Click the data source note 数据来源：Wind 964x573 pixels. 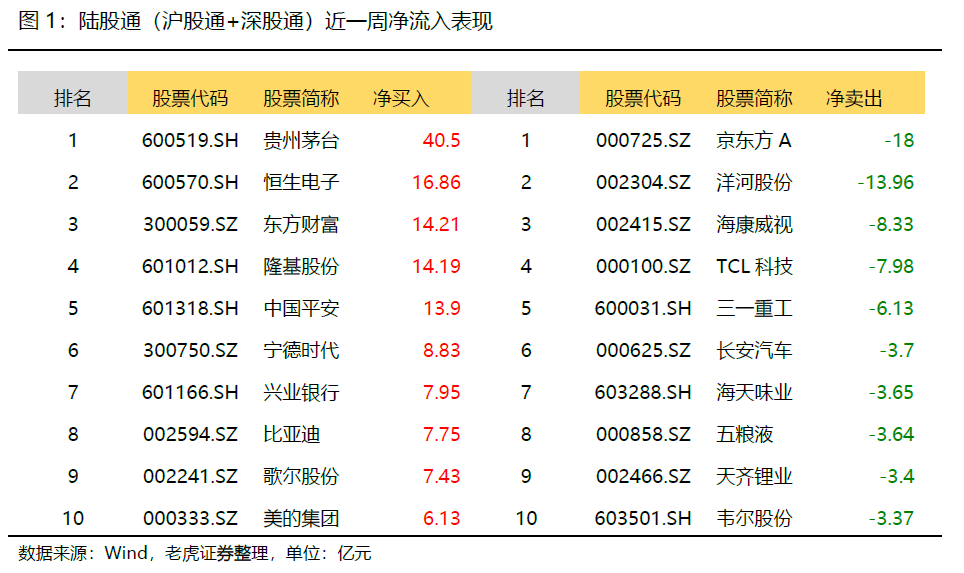pos(83,553)
